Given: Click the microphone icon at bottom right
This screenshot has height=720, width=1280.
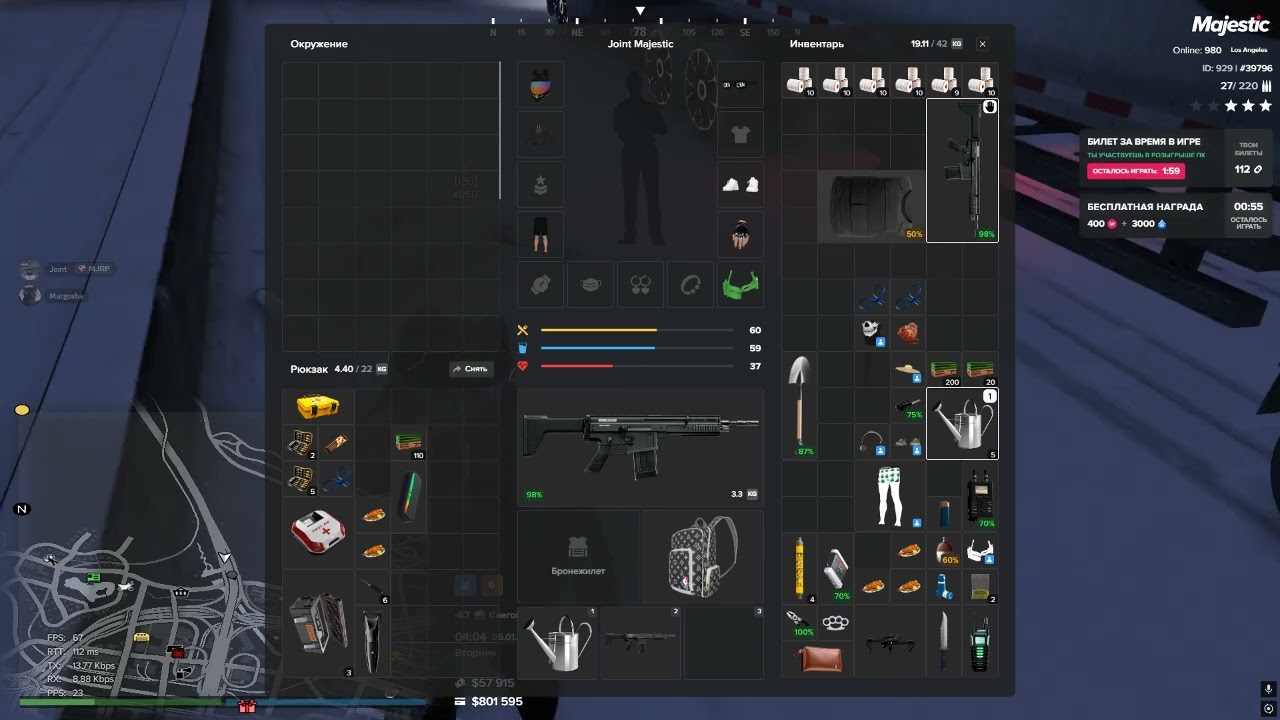Looking at the screenshot, I should click(x=1268, y=689).
